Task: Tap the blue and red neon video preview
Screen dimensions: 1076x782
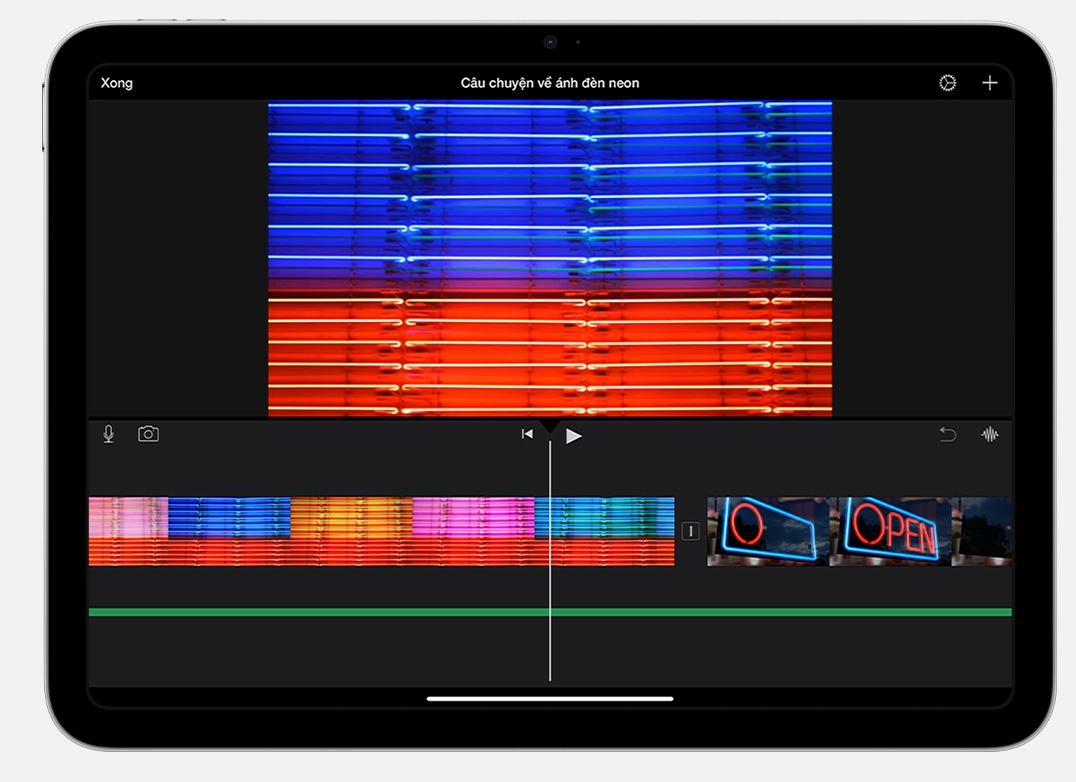Action: [x=549, y=257]
